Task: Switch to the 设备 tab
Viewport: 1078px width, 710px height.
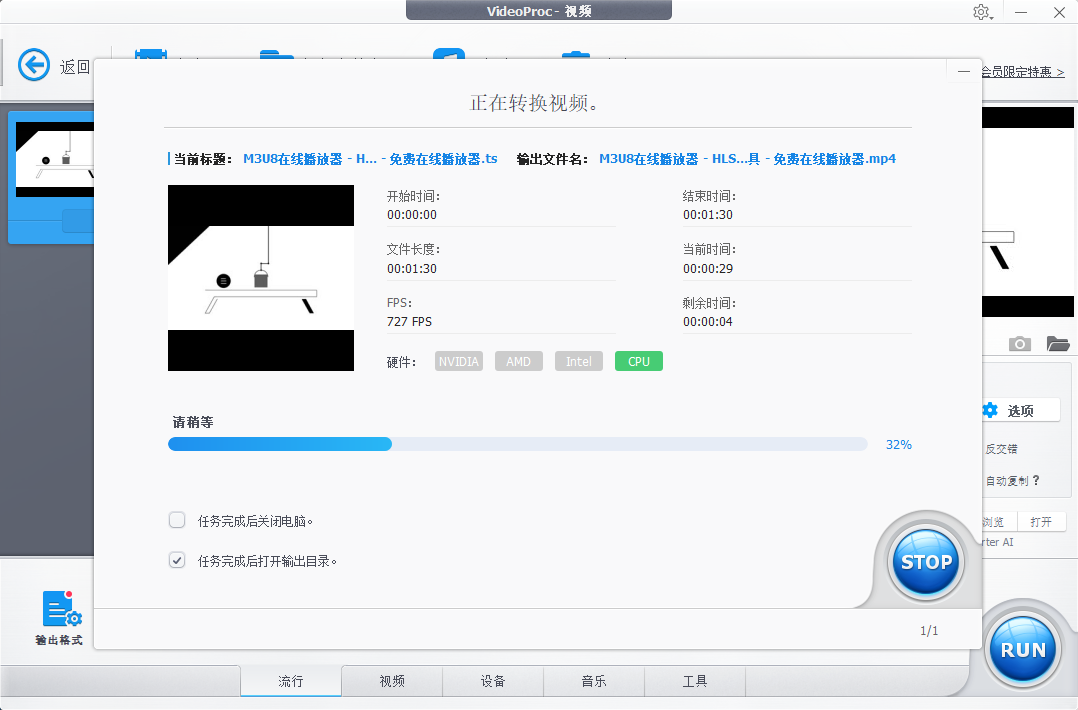Action: (493, 681)
